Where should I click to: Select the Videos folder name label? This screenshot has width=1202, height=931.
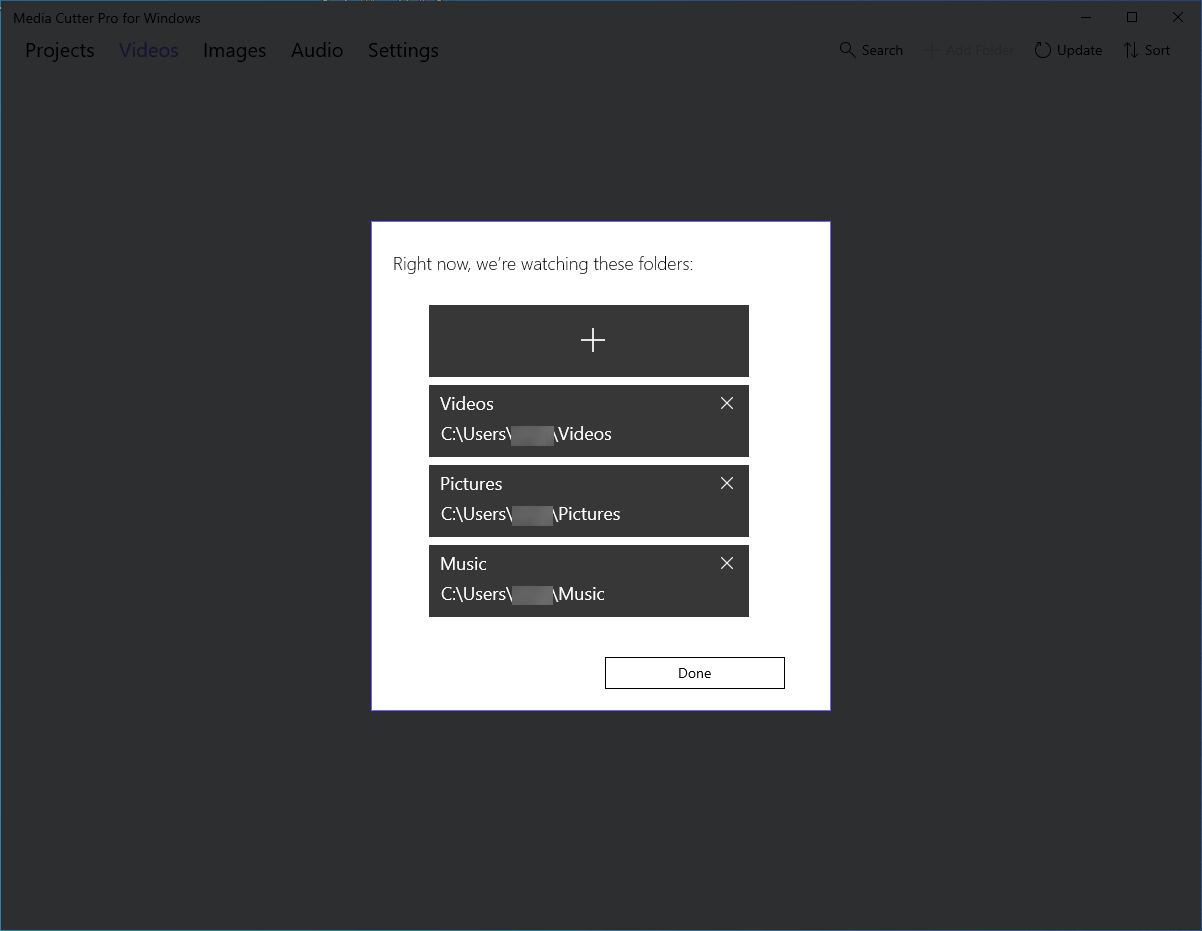467,404
